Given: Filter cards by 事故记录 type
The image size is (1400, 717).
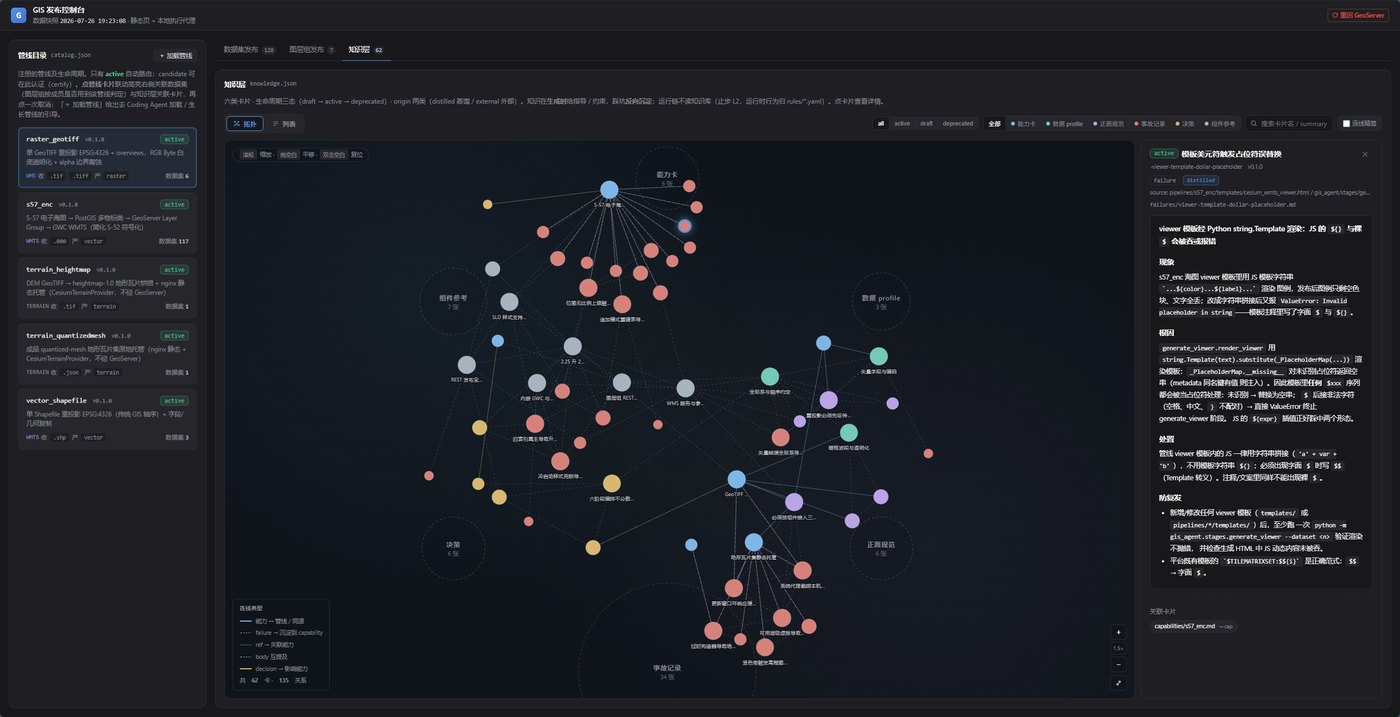Looking at the screenshot, I should [1151, 124].
